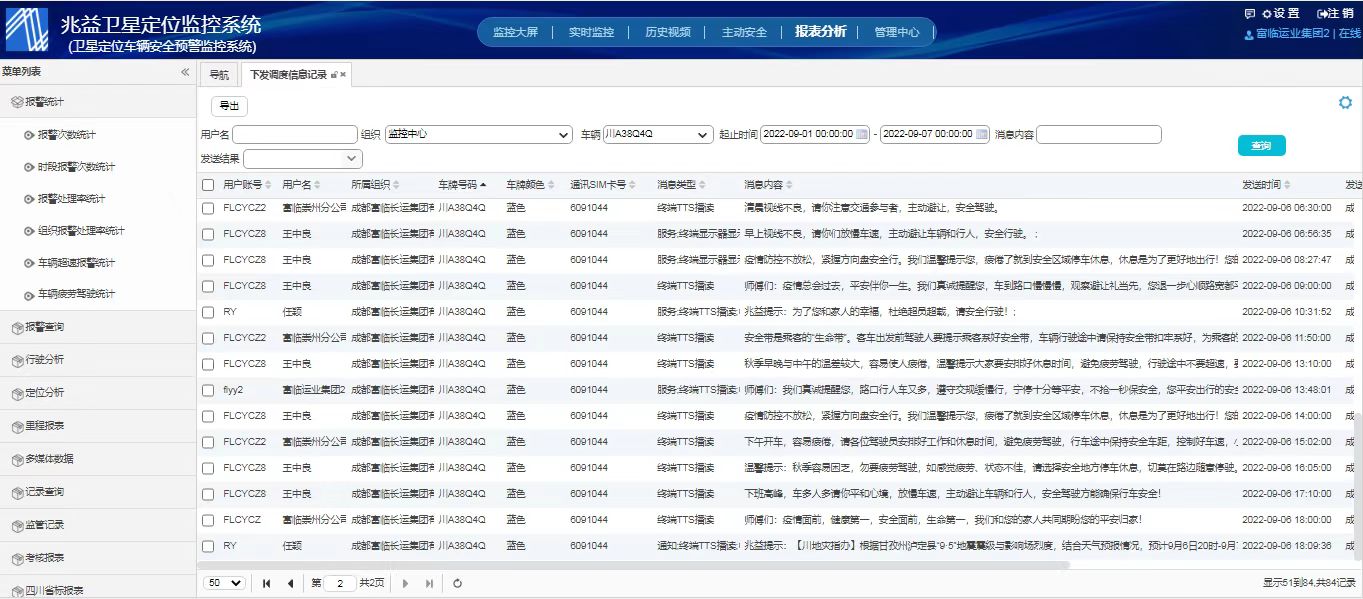
Task: Check the row checkbox for user flyy2
Action: coord(208,390)
